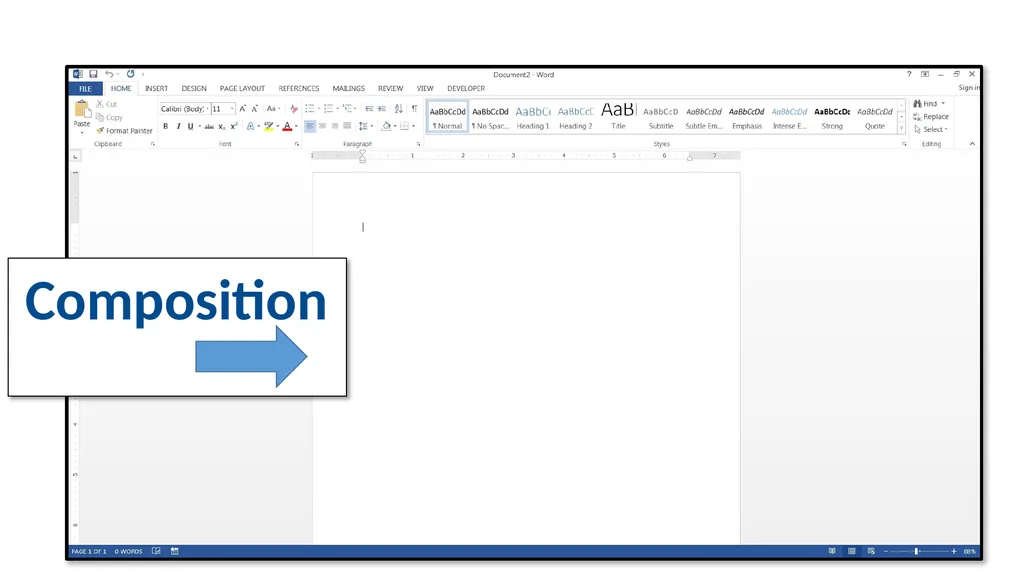Image resolution: width=1024 pixels, height=575 pixels.
Task: Switch to Read Mode view in status bar
Action: pos(832,551)
